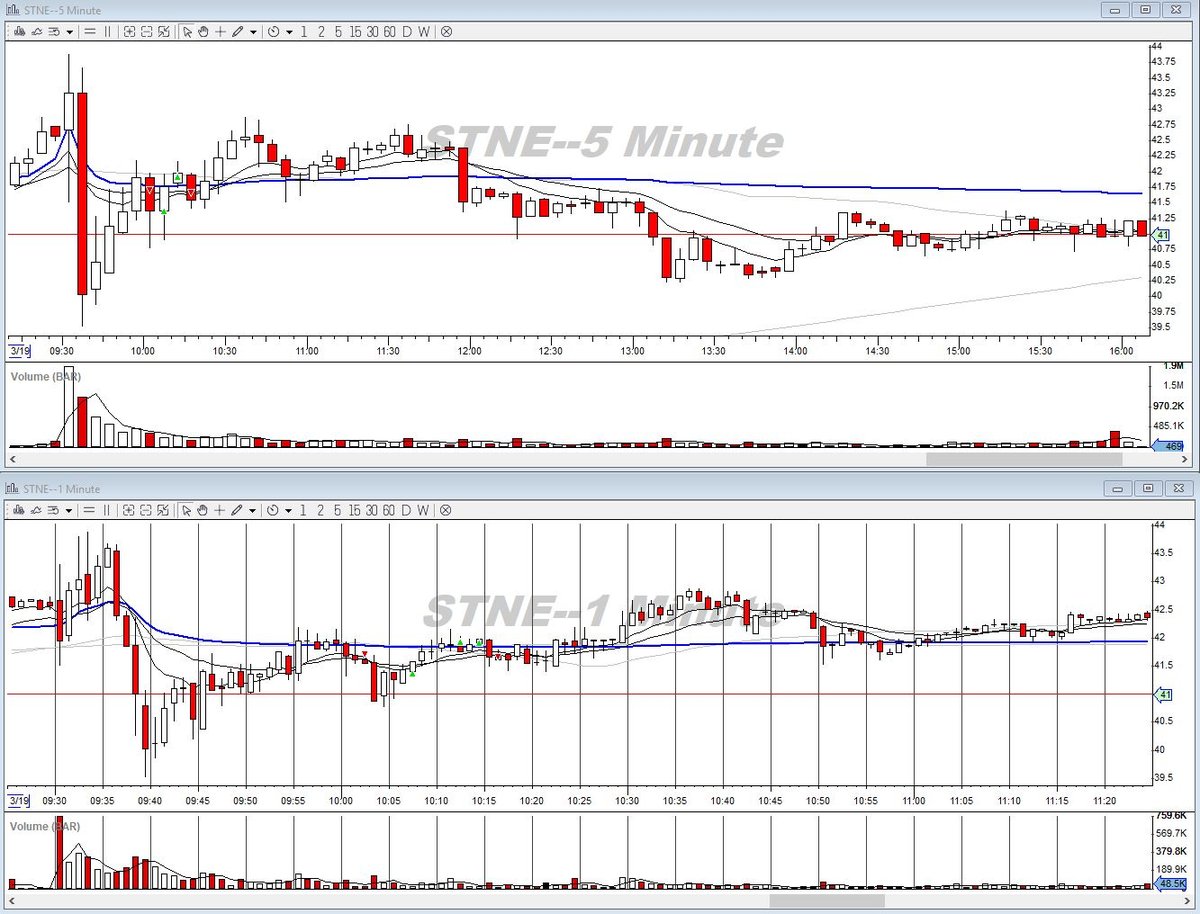Click horizontal scrollbar thumb under 5 Minute chart
1200x914 pixels.
1024,459
